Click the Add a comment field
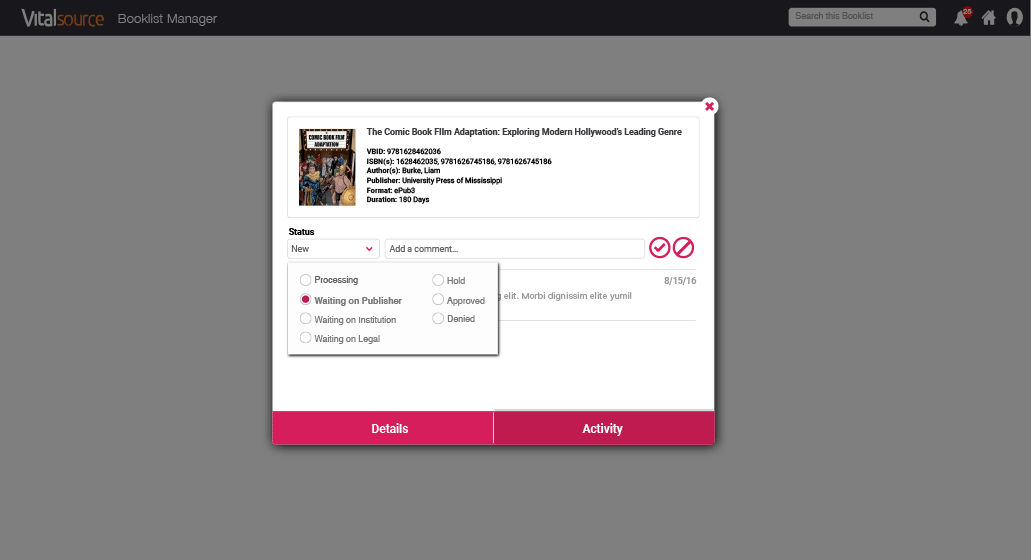Screen dimensions: 1031x560 [514, 249]
